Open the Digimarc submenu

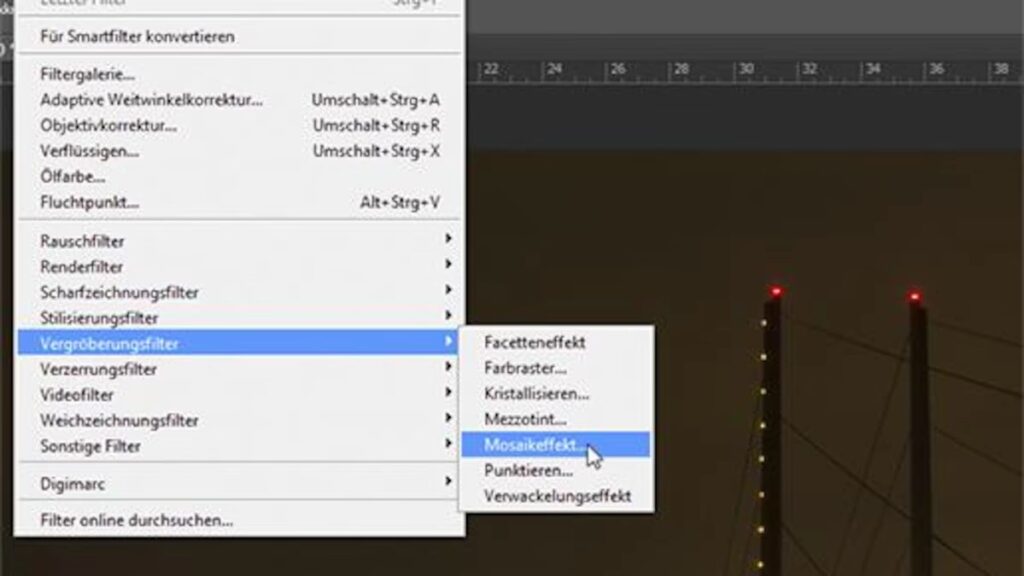click(x=72, y=484)
